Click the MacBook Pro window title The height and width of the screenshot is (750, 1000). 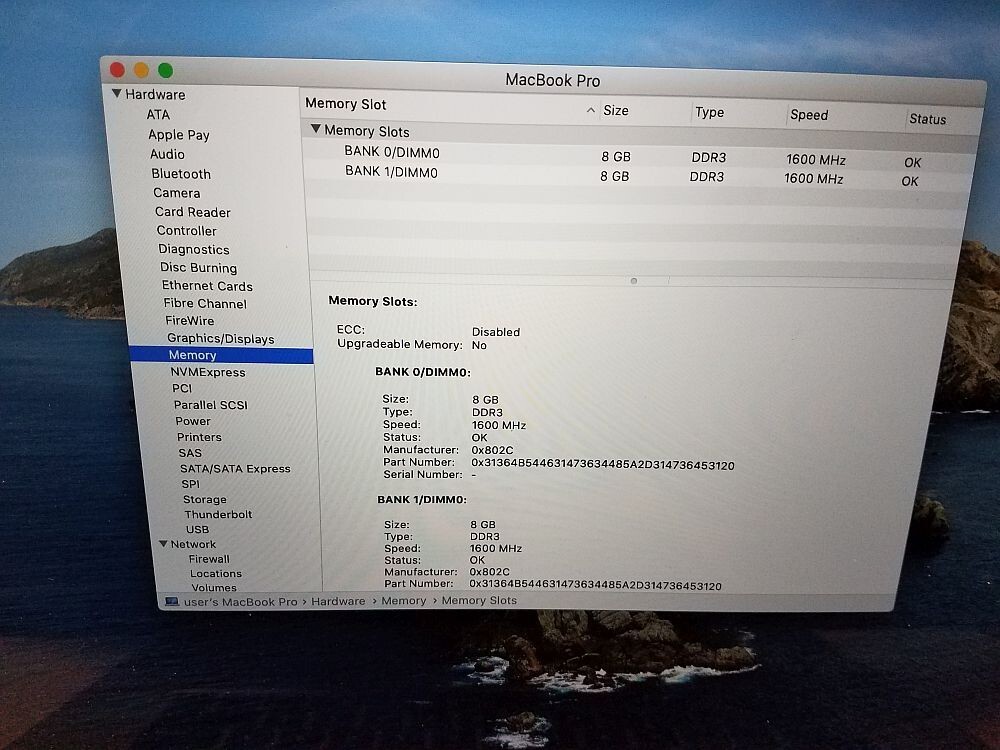tap(552, 80)
